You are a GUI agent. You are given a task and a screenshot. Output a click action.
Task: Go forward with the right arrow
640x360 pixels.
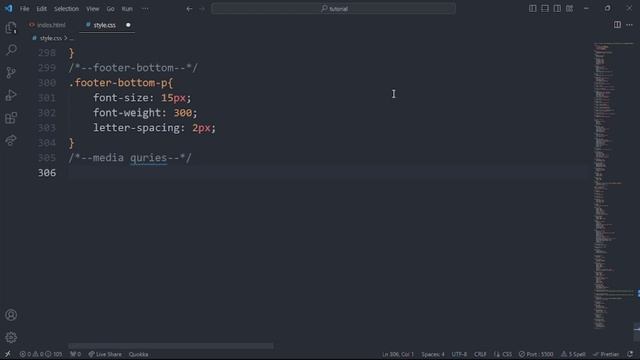(202, 9)
